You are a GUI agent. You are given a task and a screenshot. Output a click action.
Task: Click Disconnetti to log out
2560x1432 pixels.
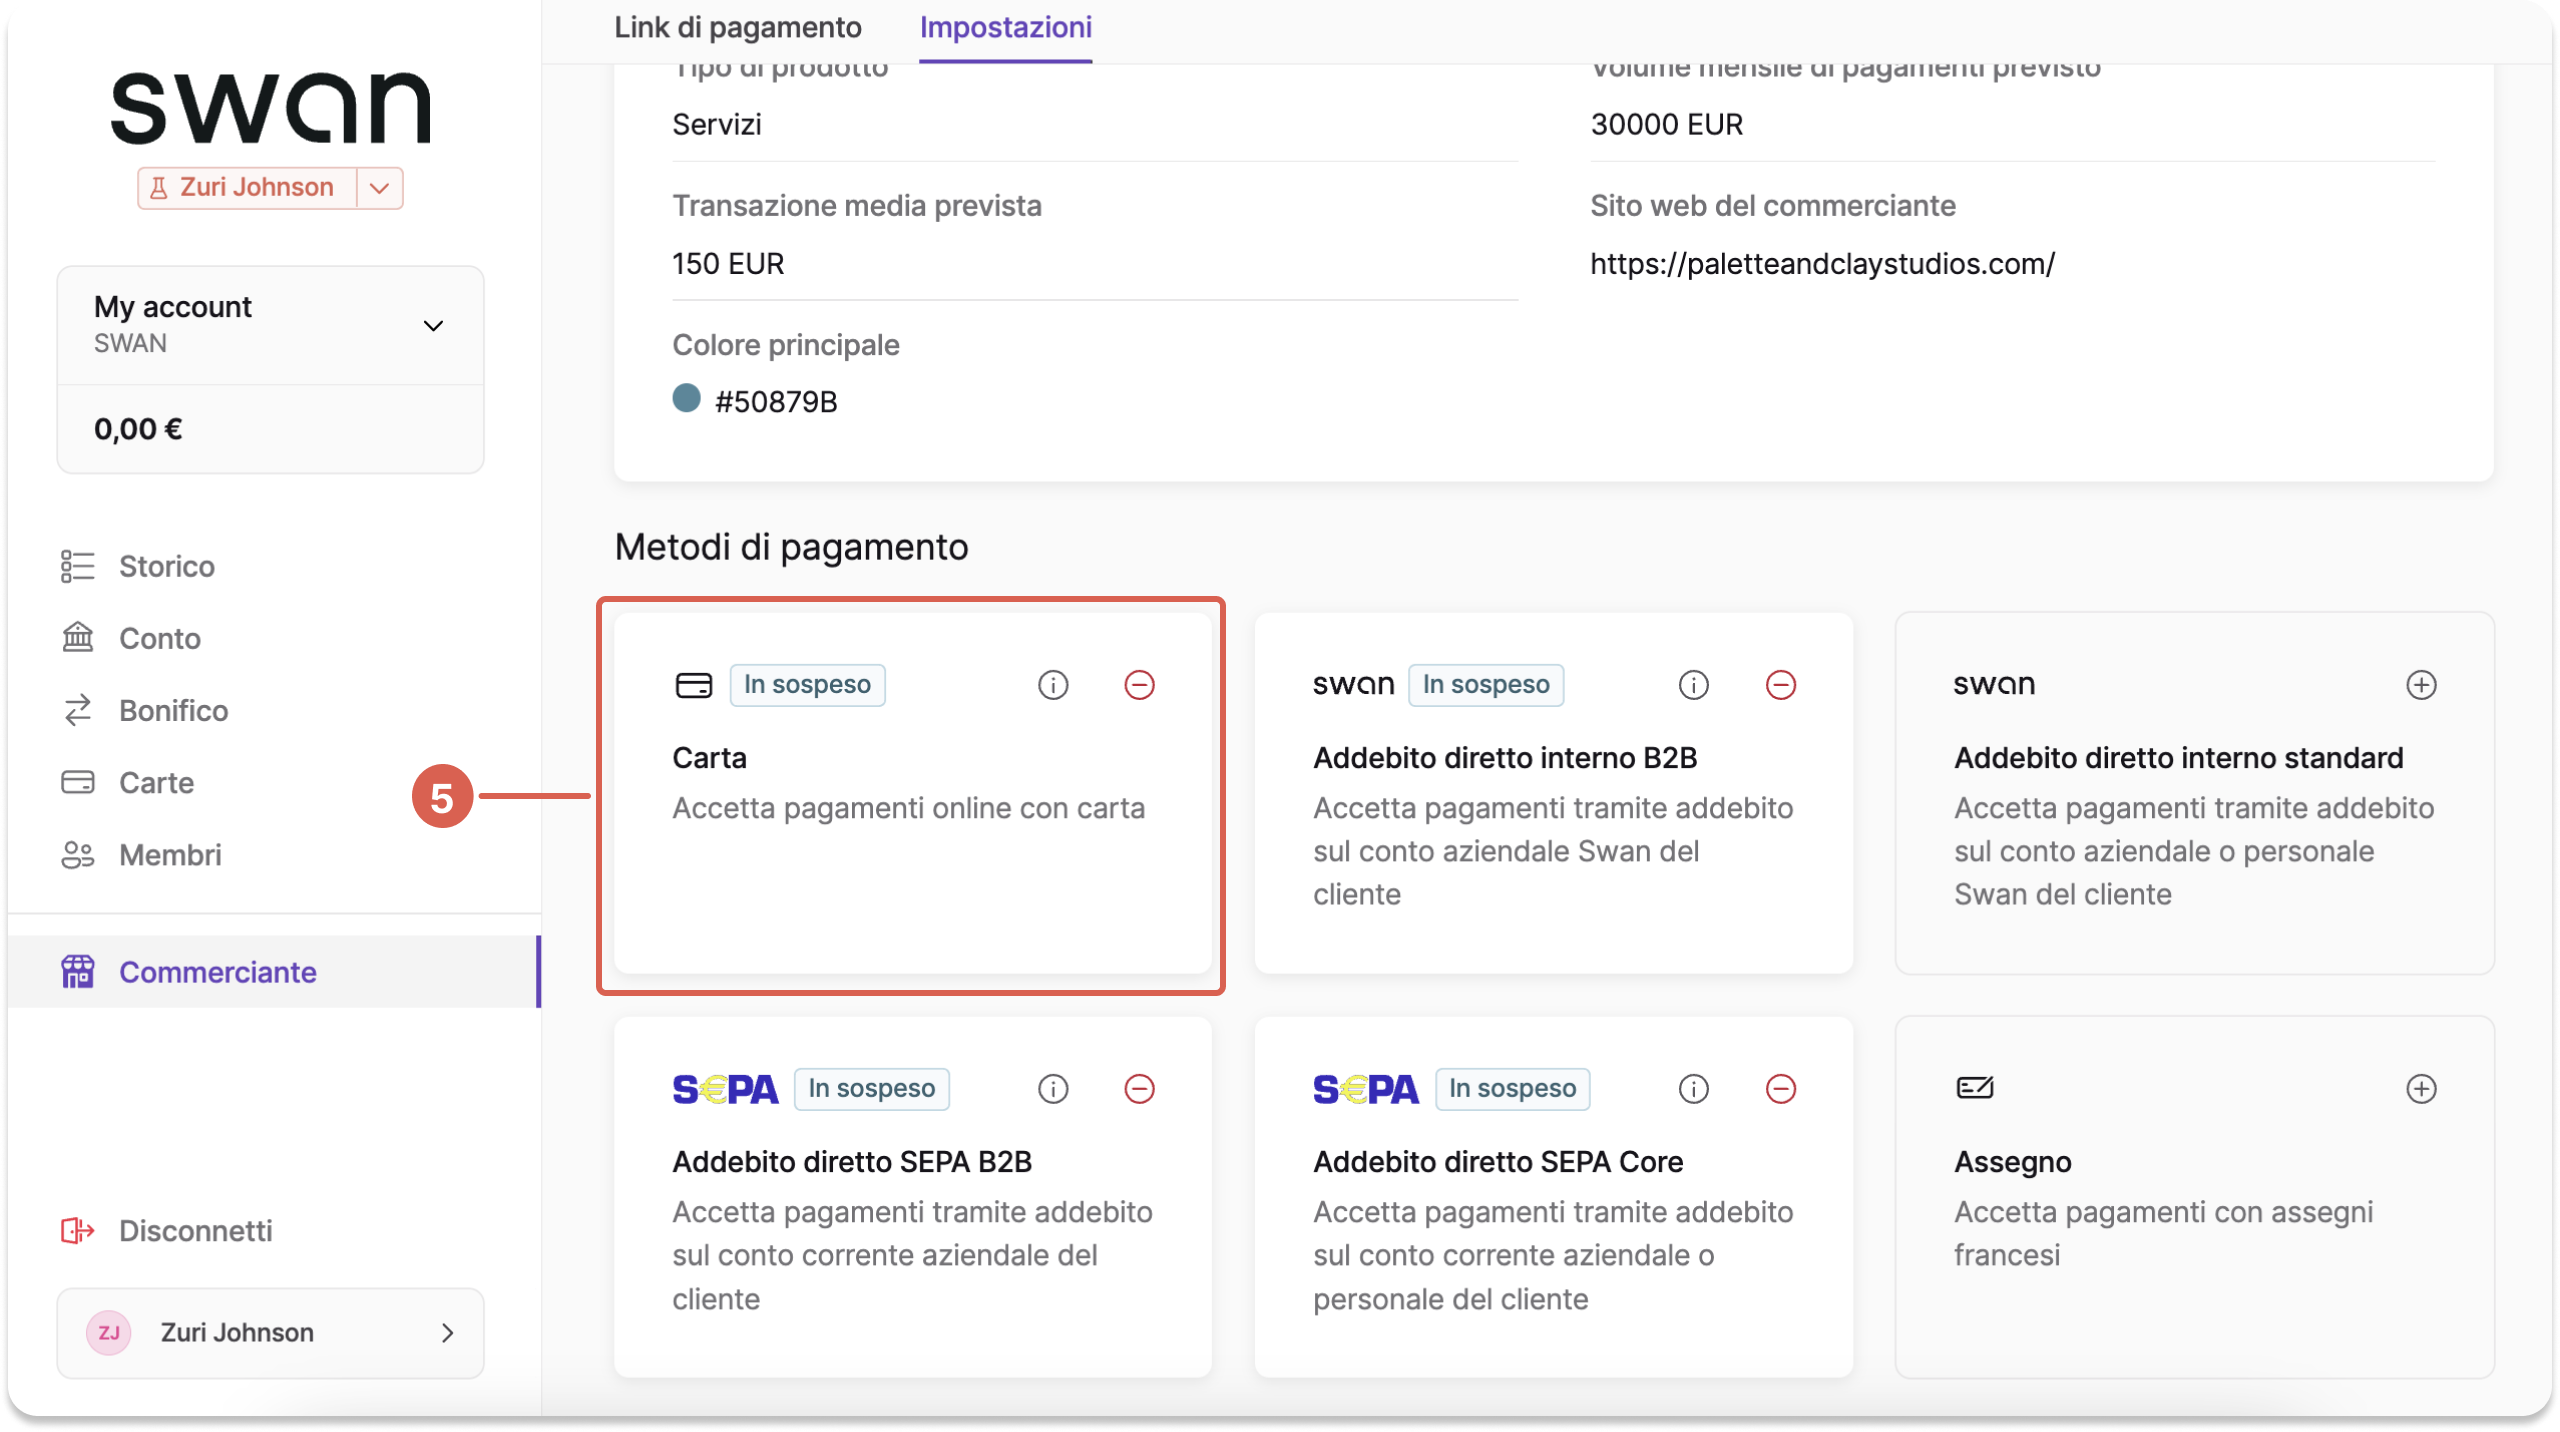[x=195, y=1230]
